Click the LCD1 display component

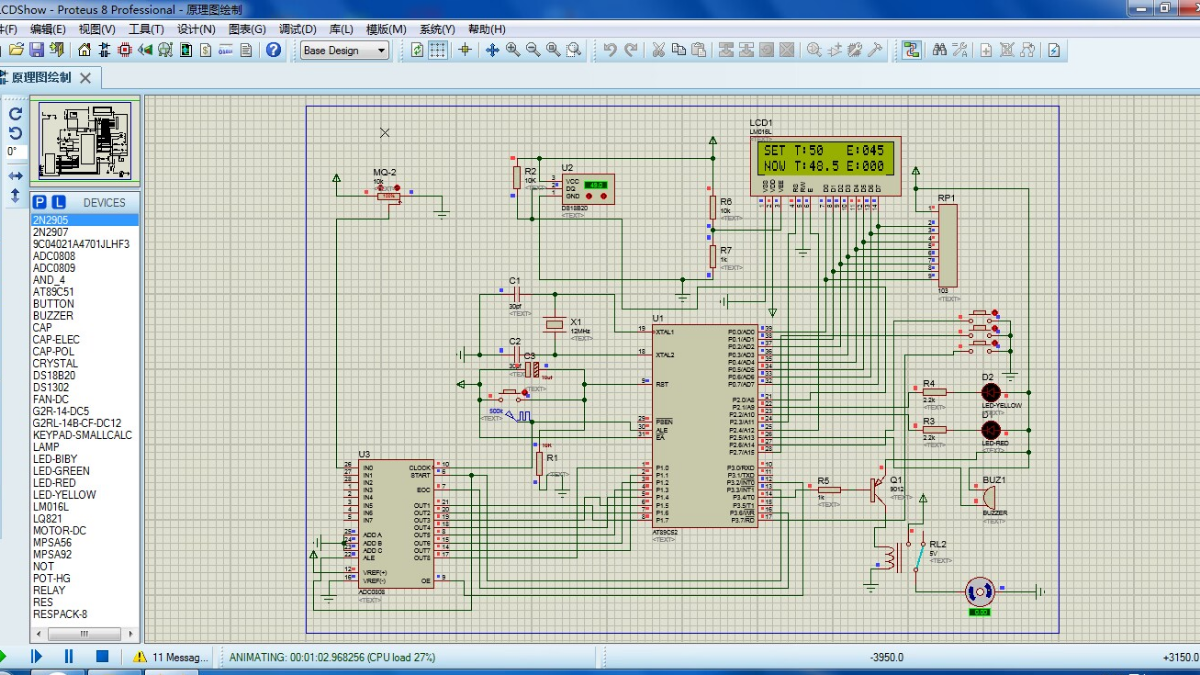[x=825, y=166]
